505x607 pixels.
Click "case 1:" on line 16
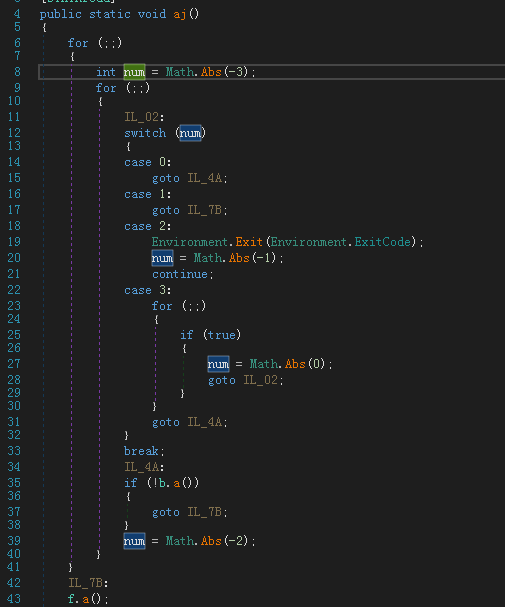(x=148, y=194)
